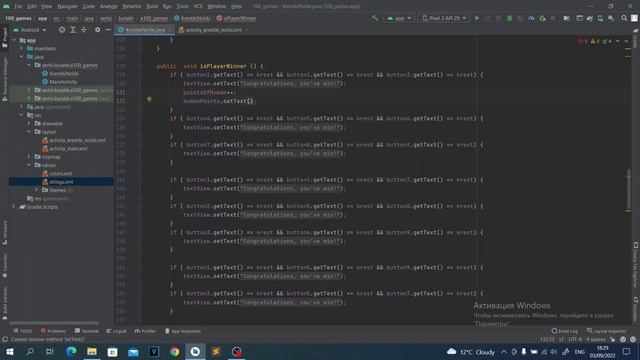
Task: Open the Terminal tool window
Action: pos(87,331)
